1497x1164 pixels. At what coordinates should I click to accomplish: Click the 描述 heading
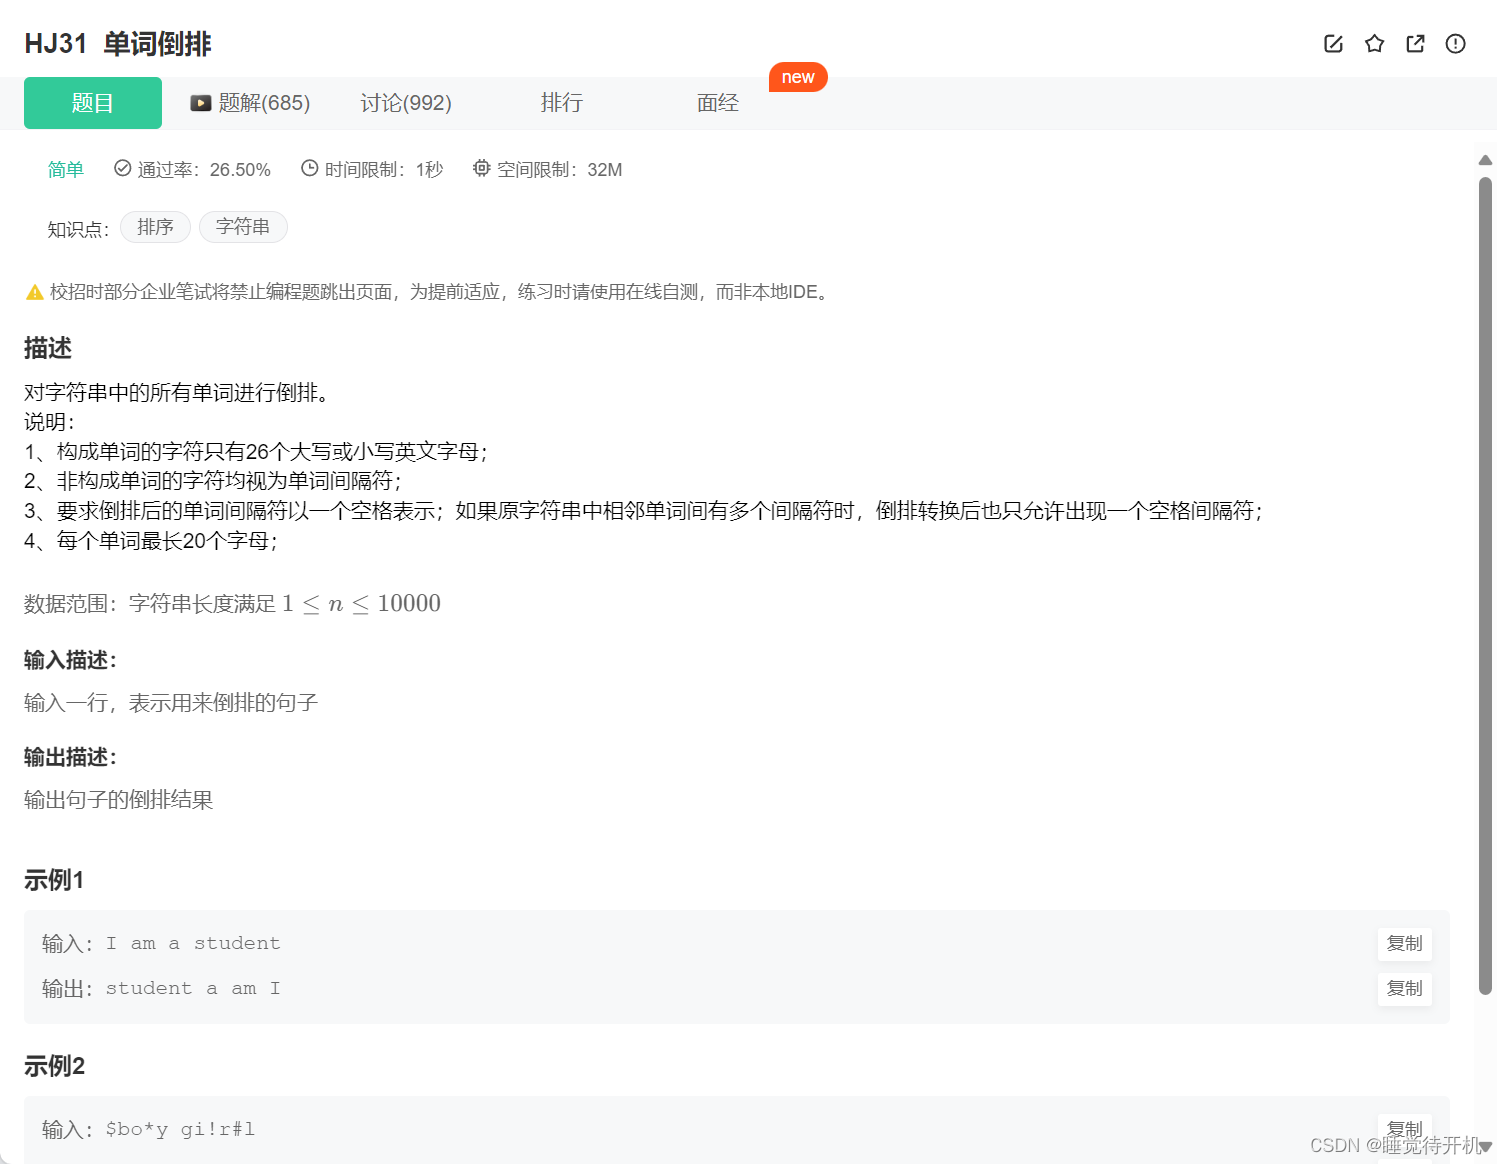(x=48, y=348)
